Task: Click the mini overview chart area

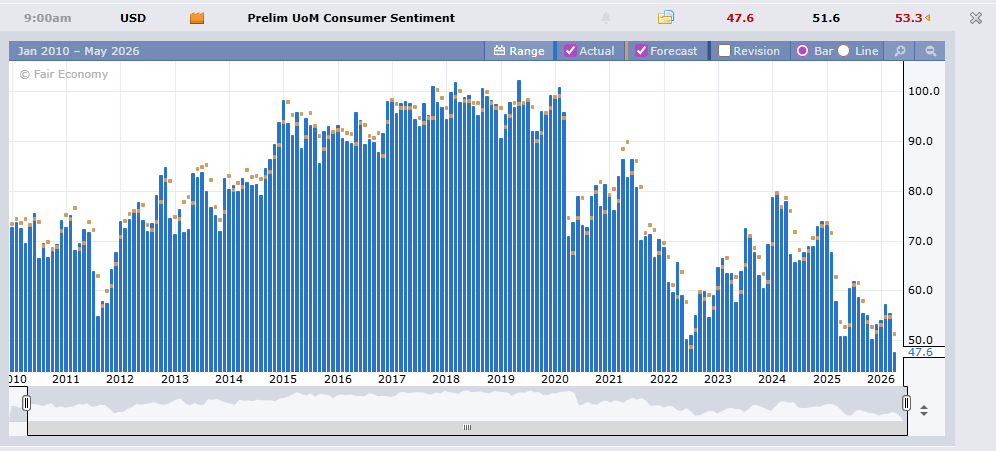Action: point(466,404)
